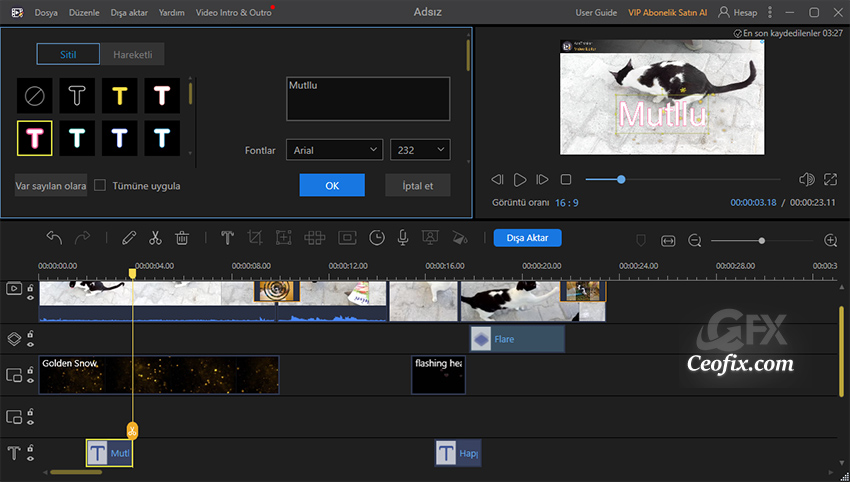The width and height of the screenshot is (850, 482).
Task: Click the paint bucket icon in the toolbar
Action: 460,238
